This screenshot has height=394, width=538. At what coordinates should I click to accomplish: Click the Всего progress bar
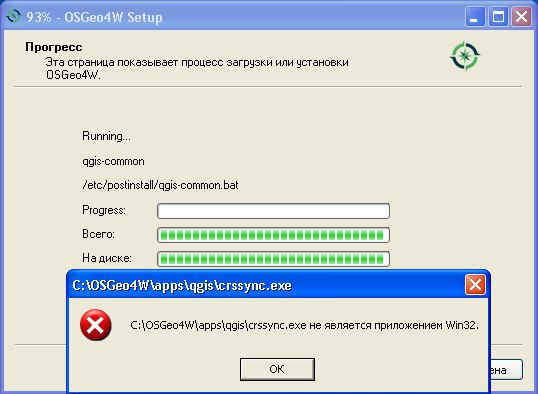point(273,235)
